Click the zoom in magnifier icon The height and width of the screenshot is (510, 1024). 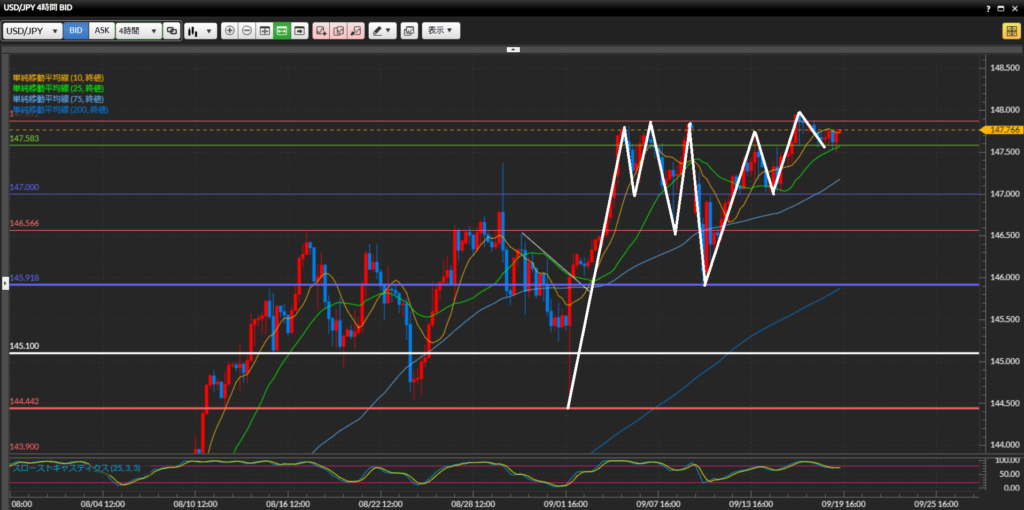click(x=230, y=31)
